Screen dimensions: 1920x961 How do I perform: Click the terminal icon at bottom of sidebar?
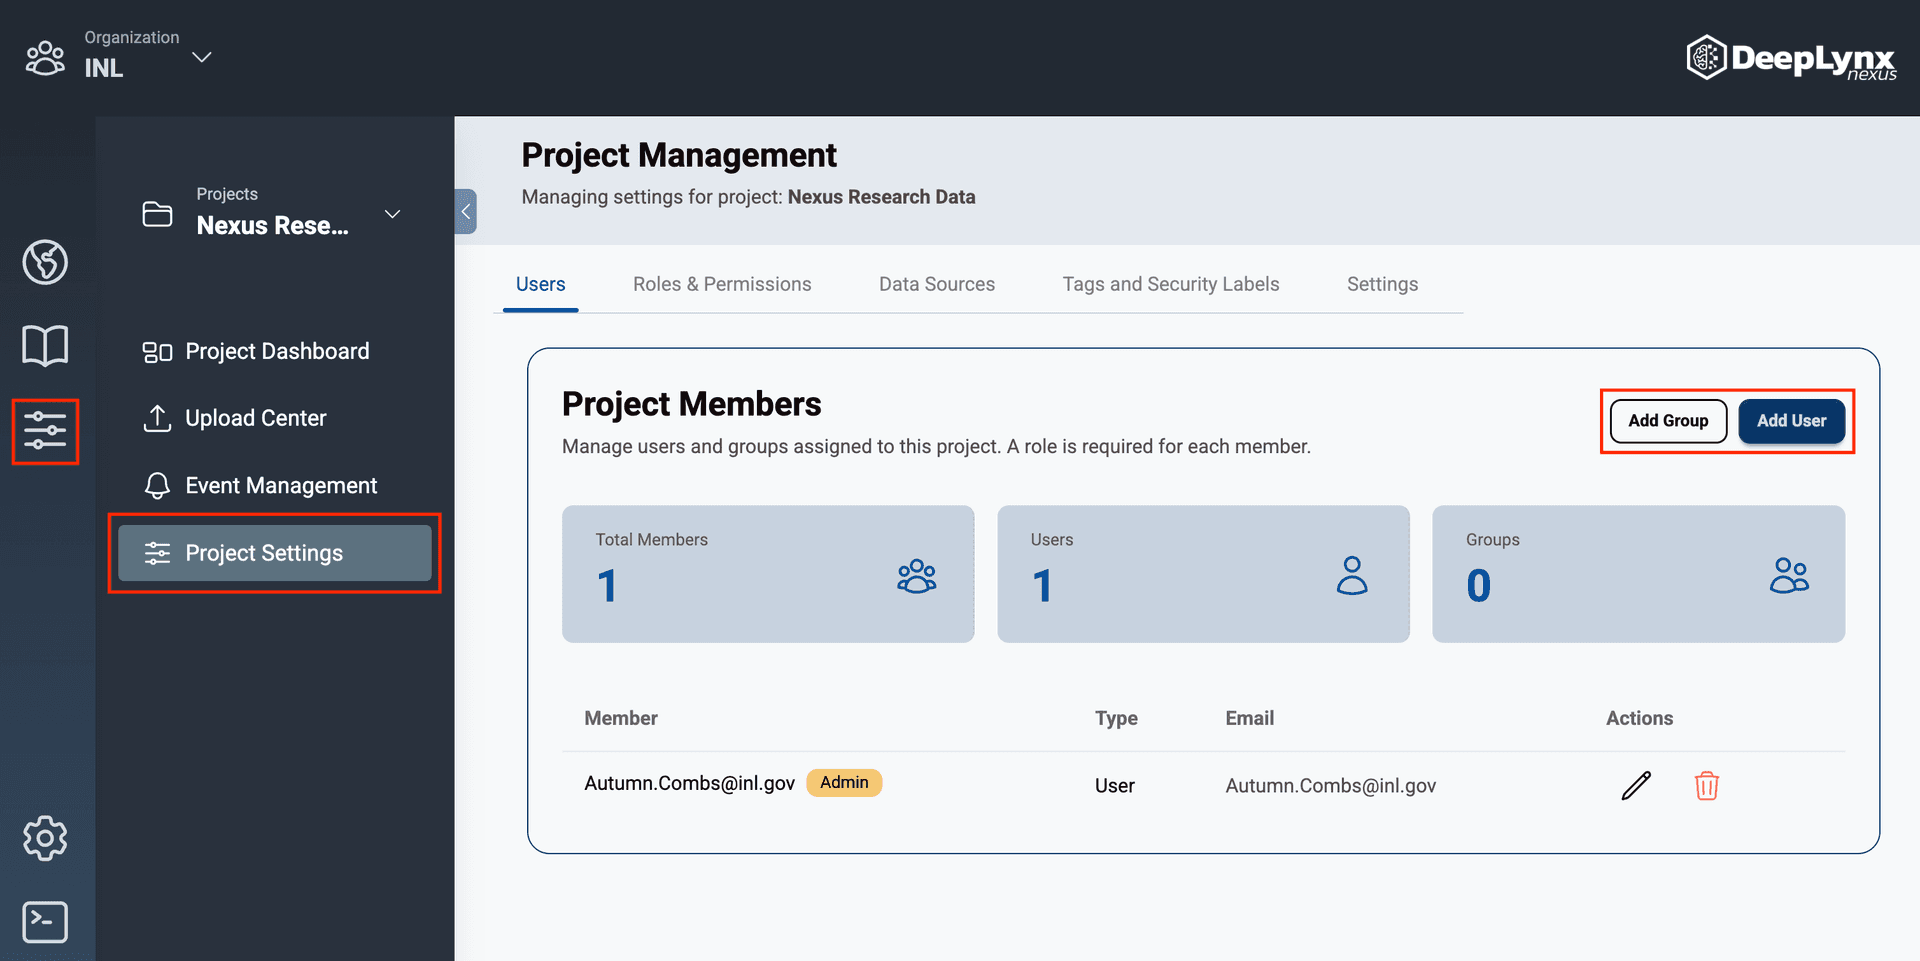tap(45, 922)
